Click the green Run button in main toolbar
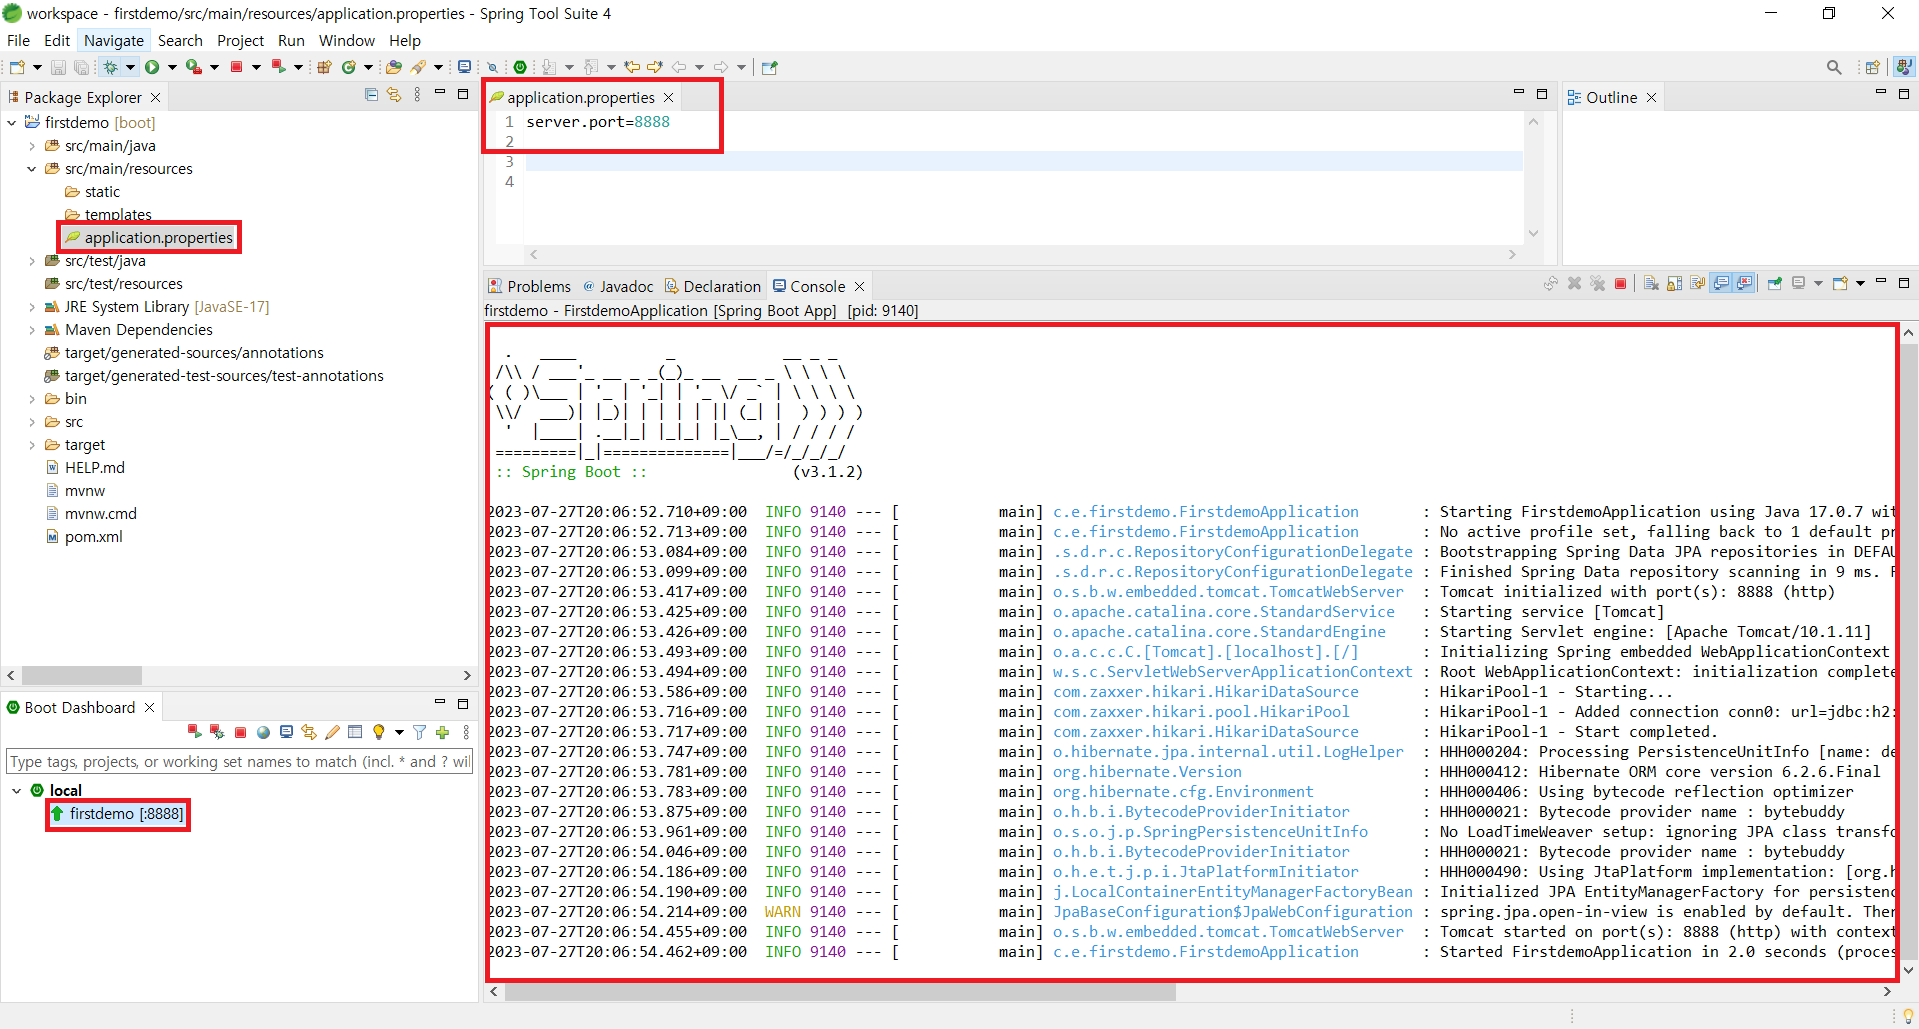1919x1029 pixels. (x=152, y=67)
